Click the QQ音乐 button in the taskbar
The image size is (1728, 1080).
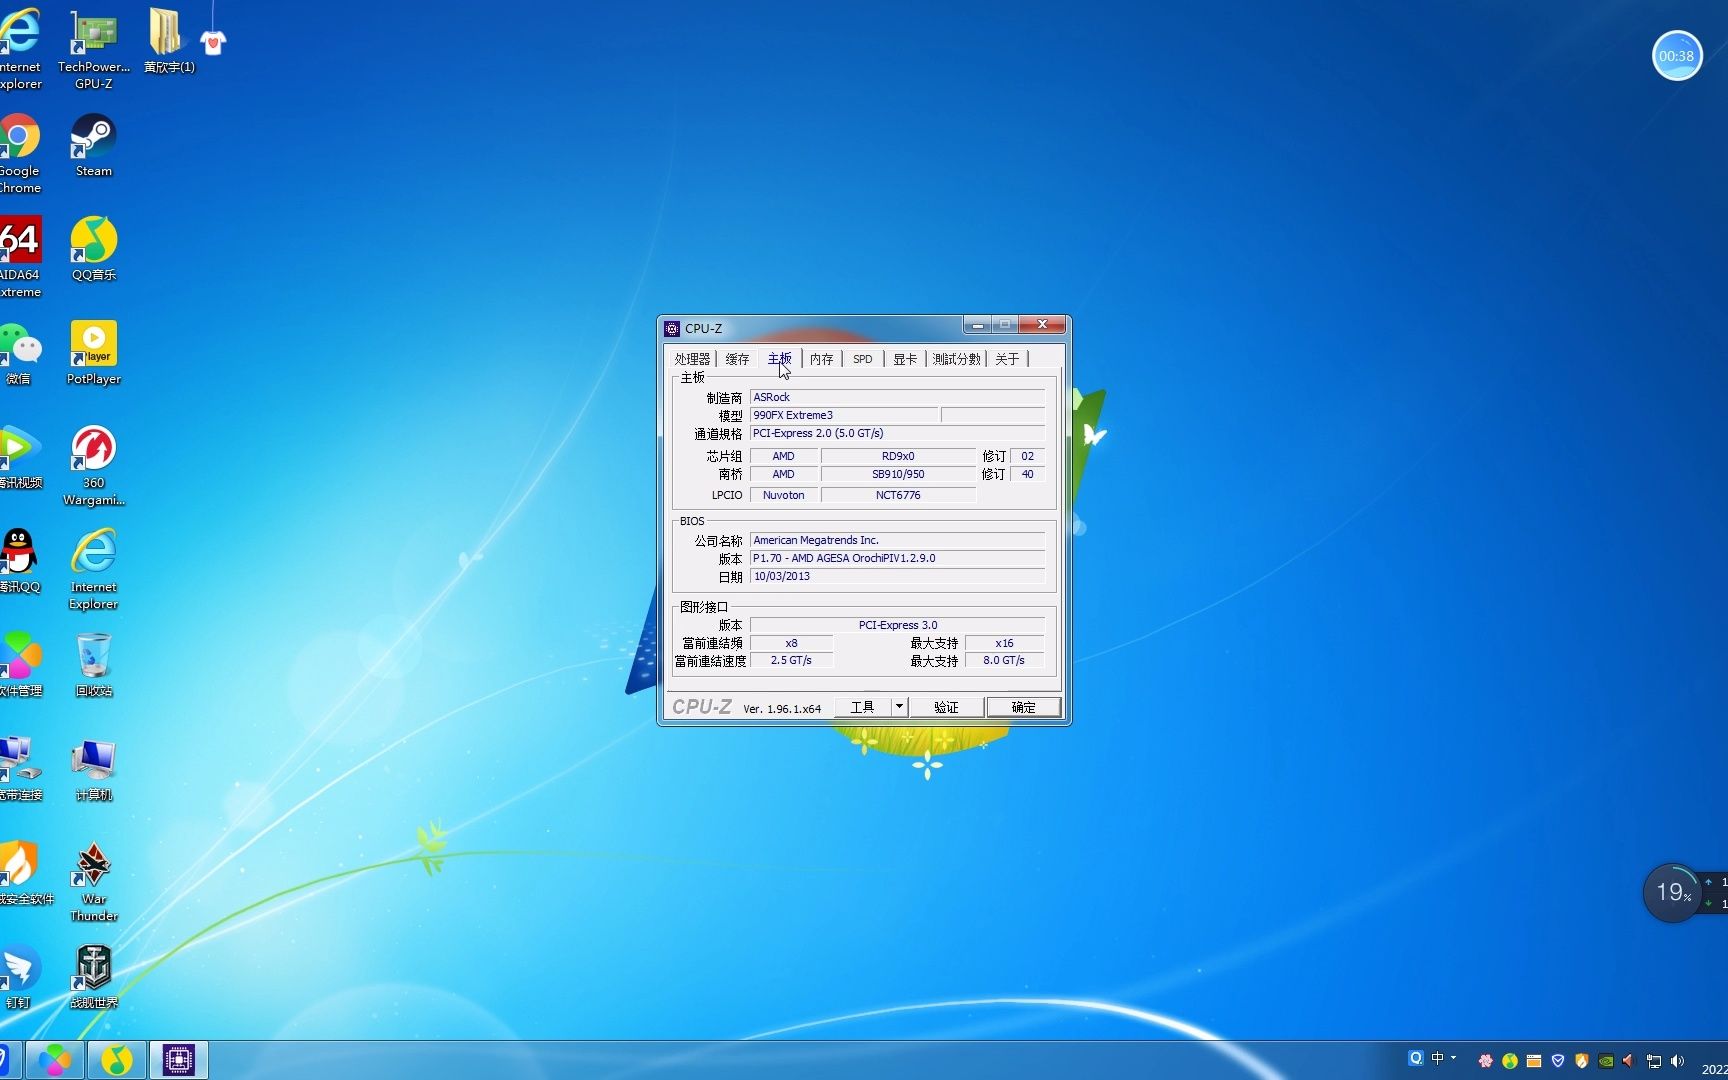[117, 1060]
